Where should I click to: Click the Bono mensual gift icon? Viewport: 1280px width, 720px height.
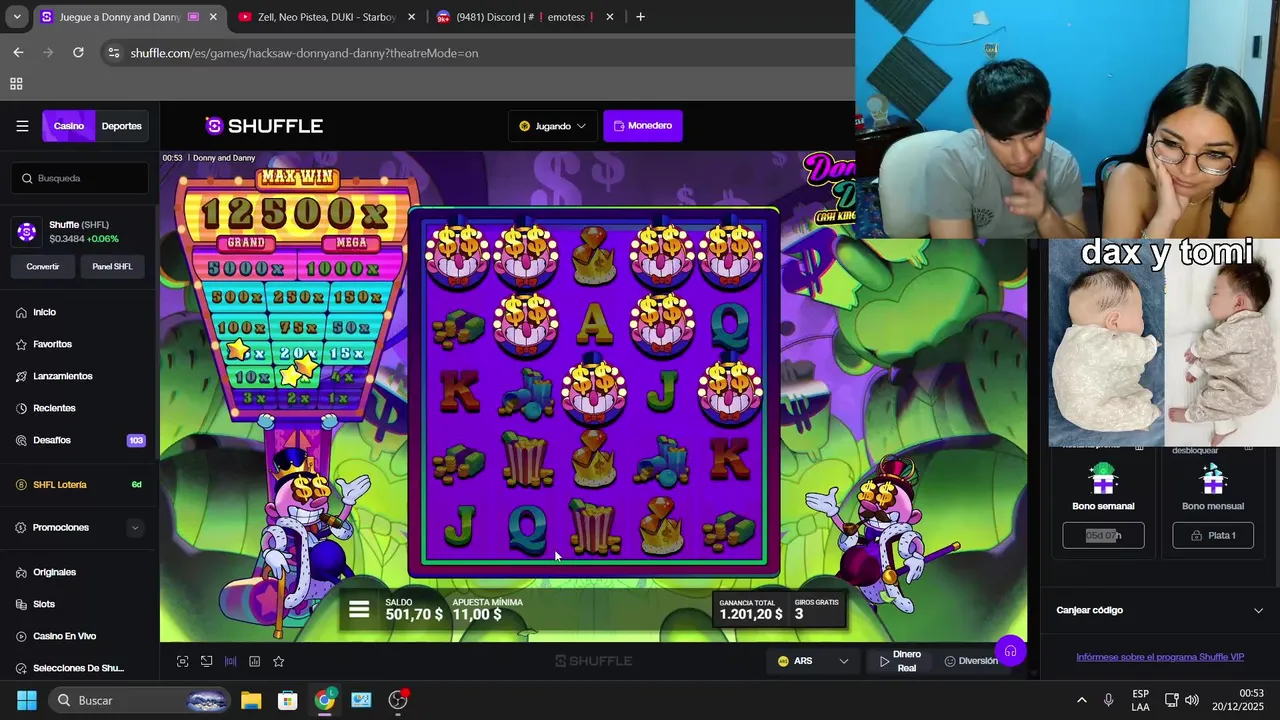1213,480
